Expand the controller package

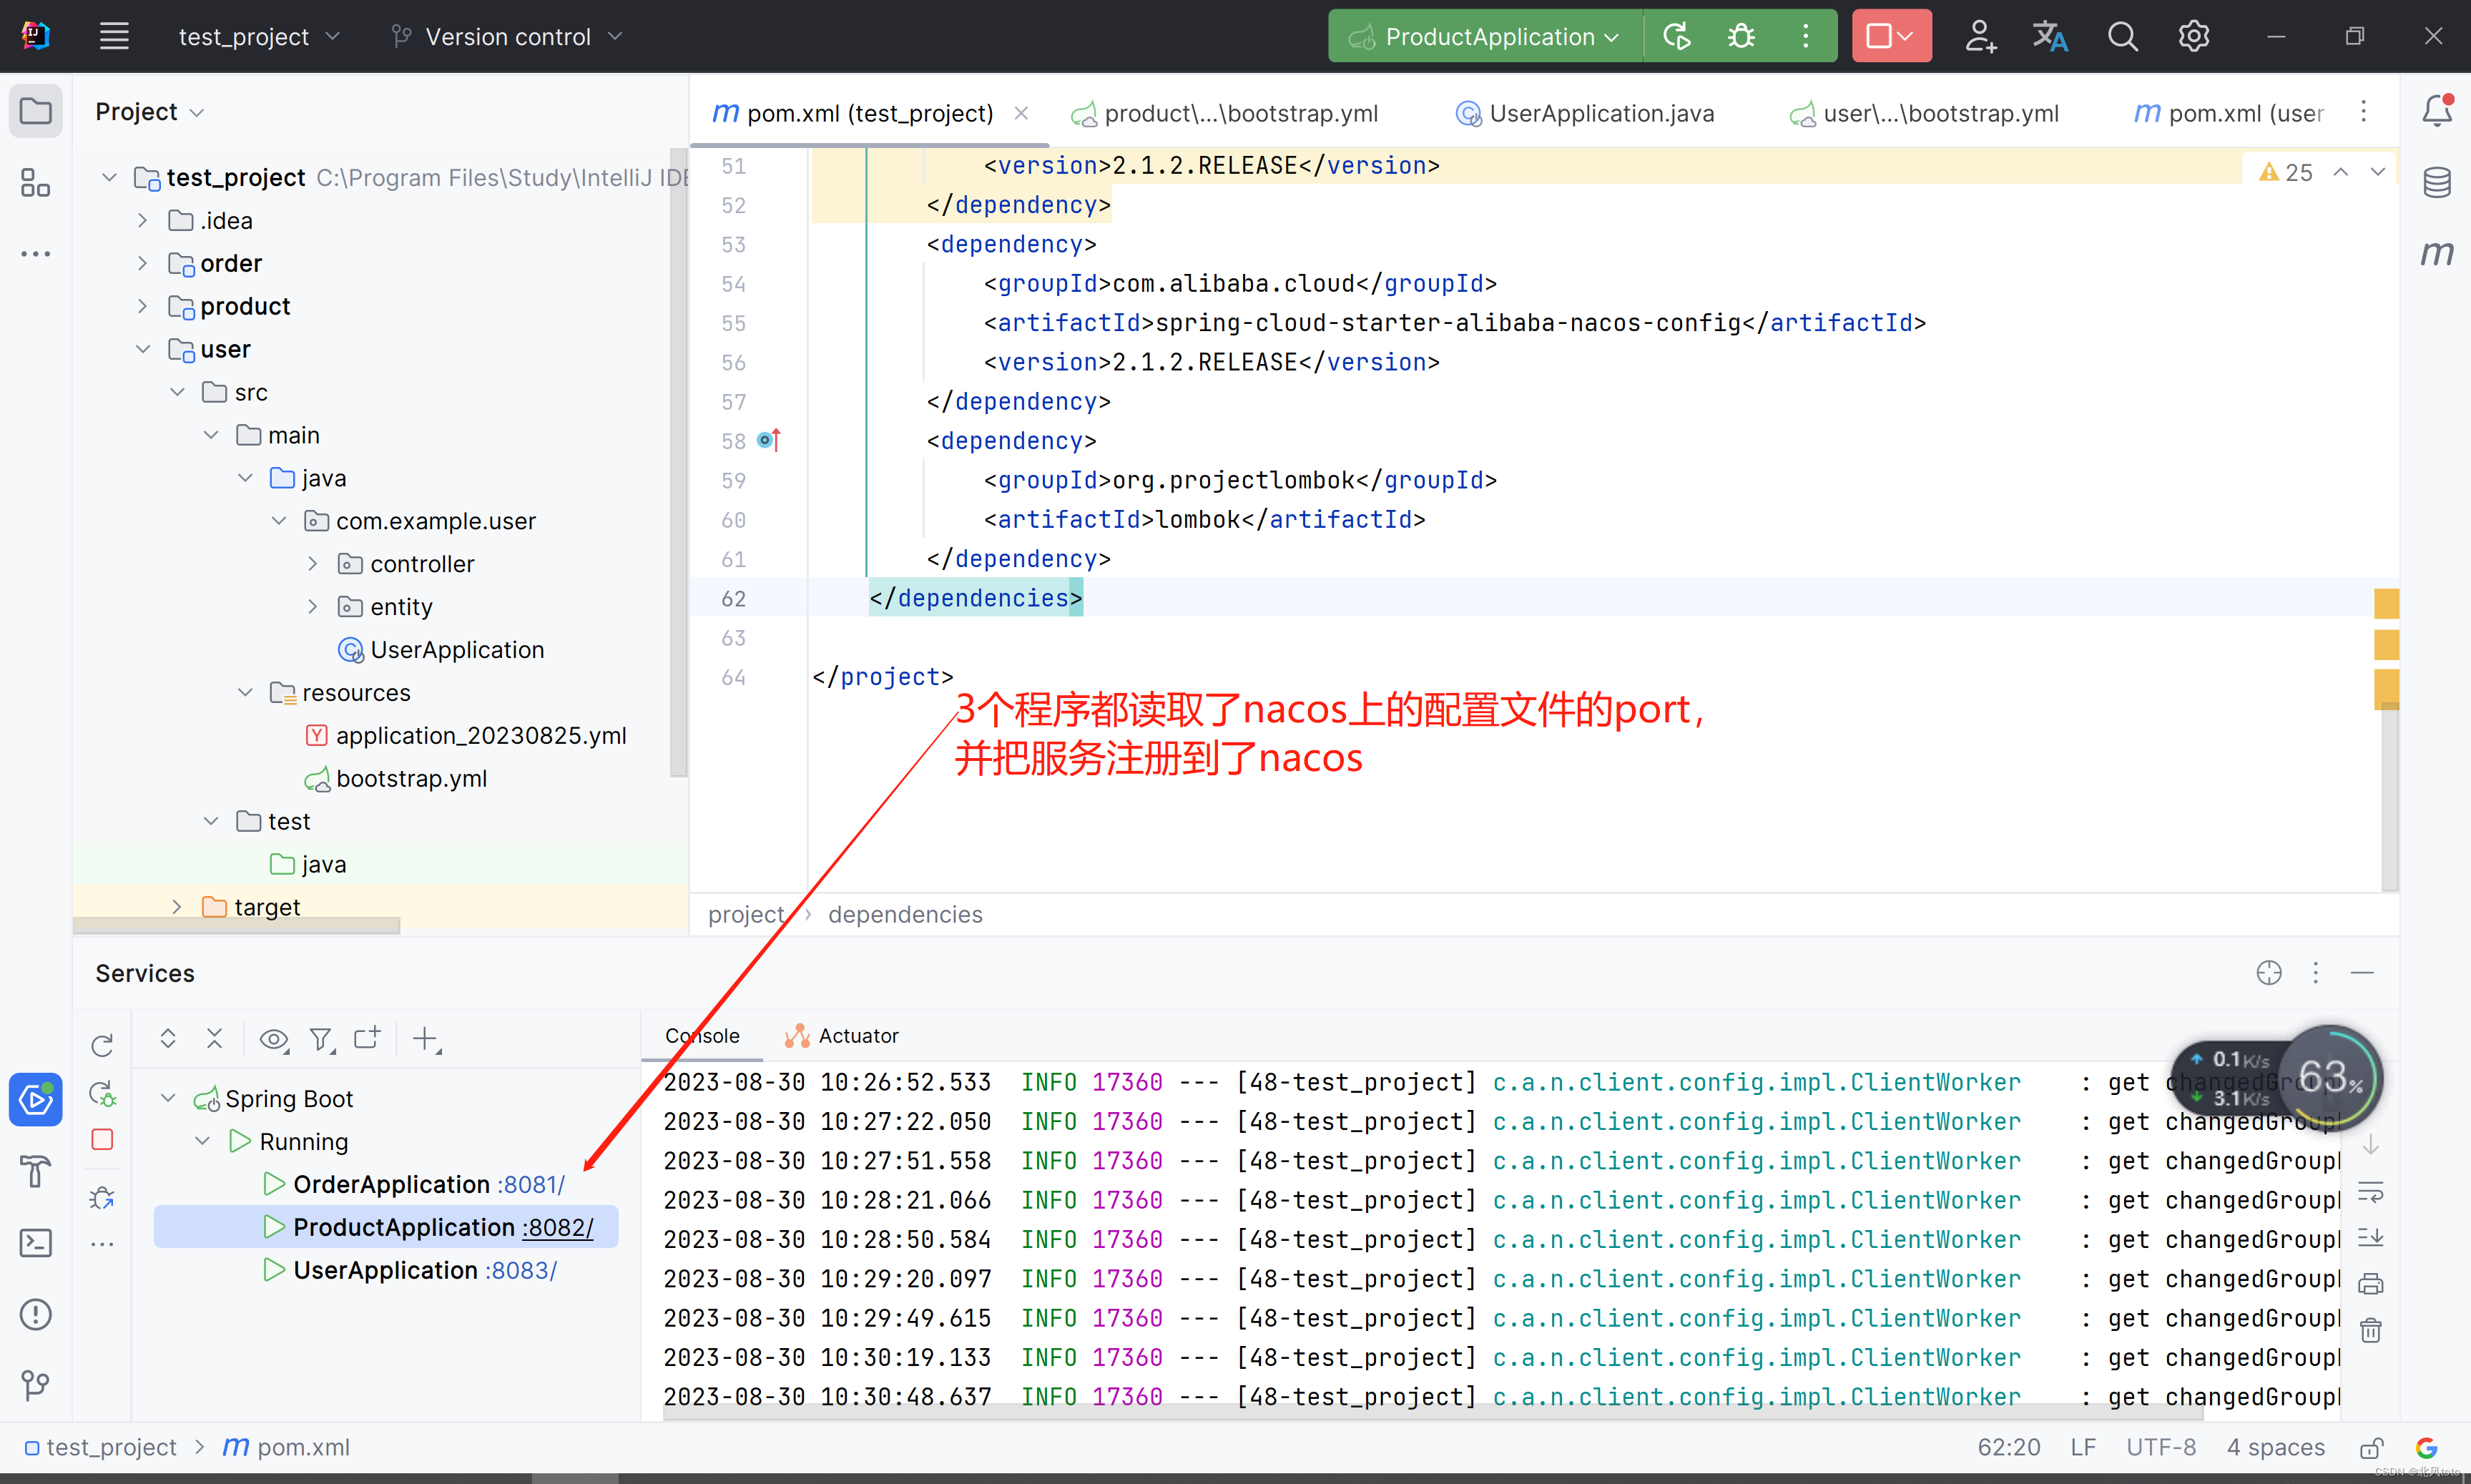click(312, 564)
